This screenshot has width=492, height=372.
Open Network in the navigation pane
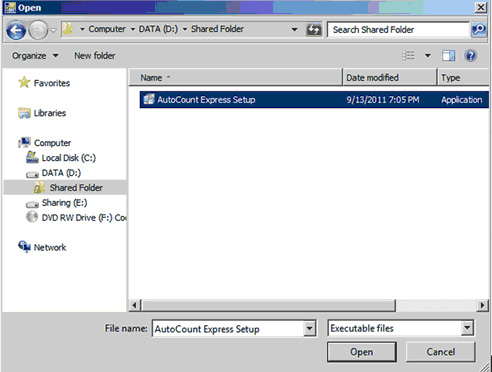click(x=50, y=247)
